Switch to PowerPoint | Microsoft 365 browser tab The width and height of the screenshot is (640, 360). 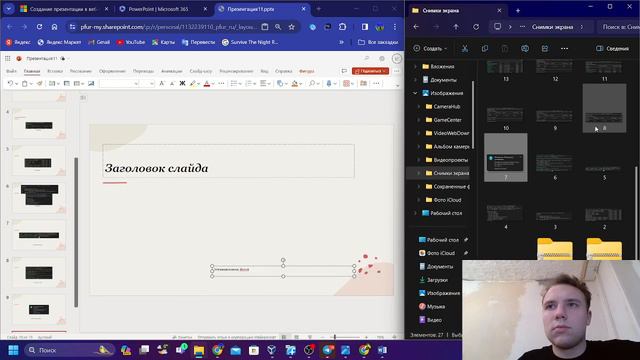158,9
